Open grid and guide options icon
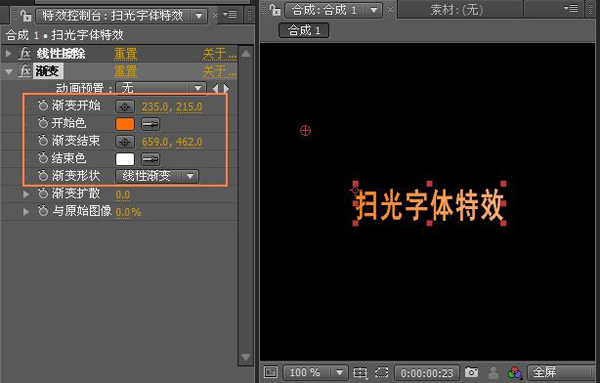 [360, 372]
